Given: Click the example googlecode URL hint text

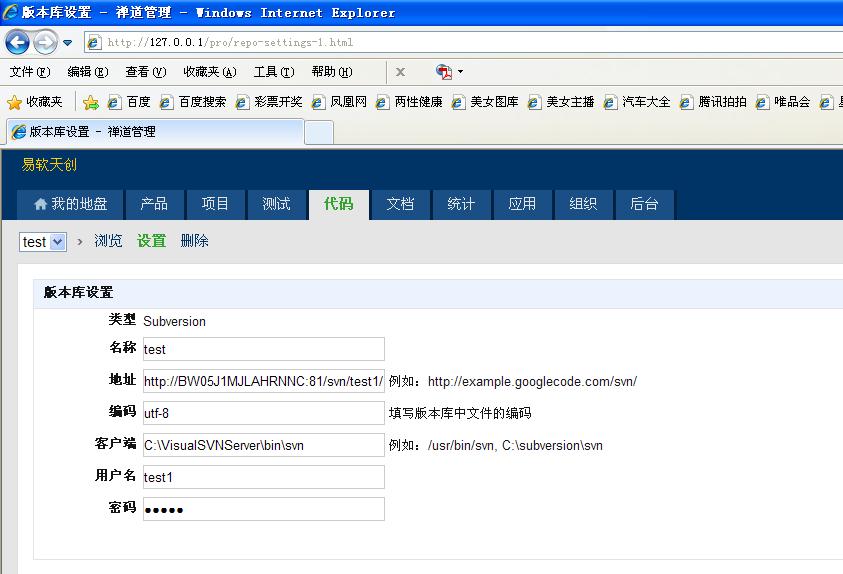Looking at the screenshot, I should point(532,382).
